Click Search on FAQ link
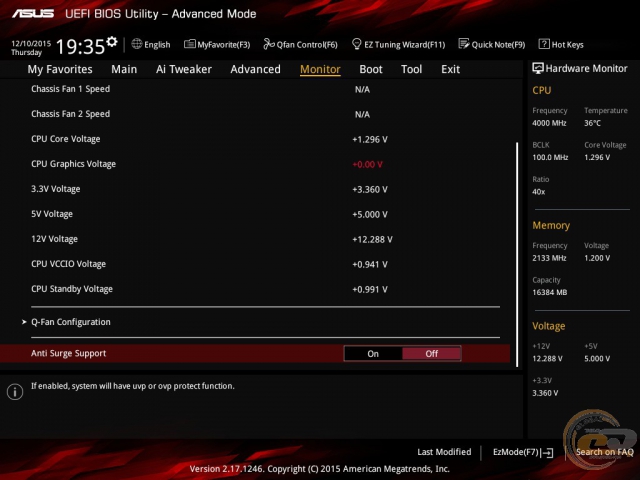This screenshot has height=480, width=640. tap(604, 452)
